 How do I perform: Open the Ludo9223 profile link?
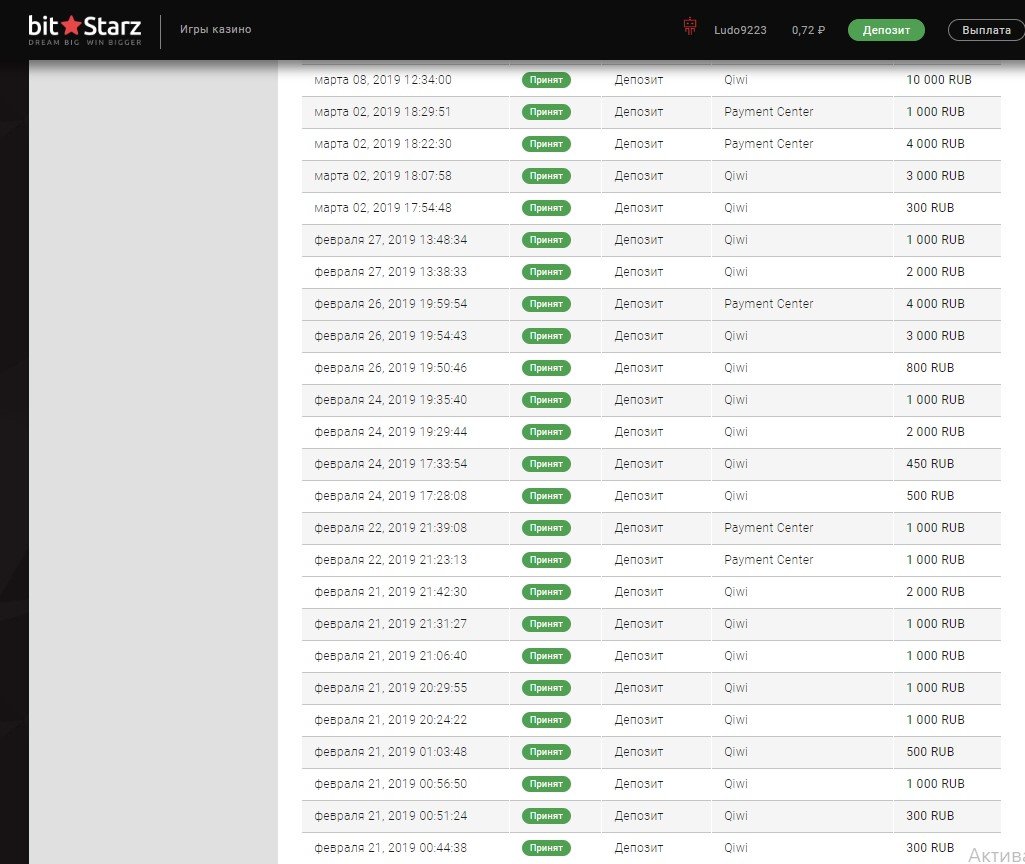(740, 30)
